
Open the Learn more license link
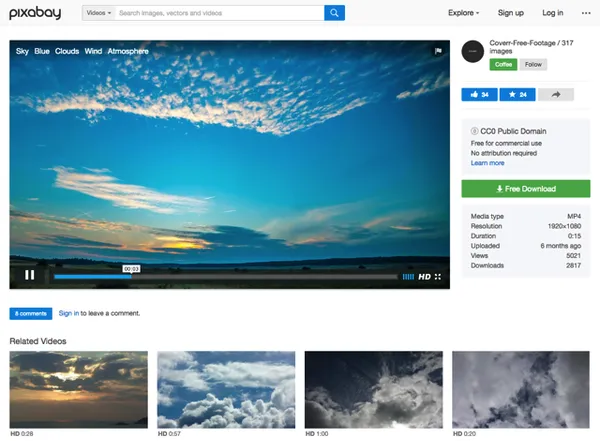[x=488, y=163]
